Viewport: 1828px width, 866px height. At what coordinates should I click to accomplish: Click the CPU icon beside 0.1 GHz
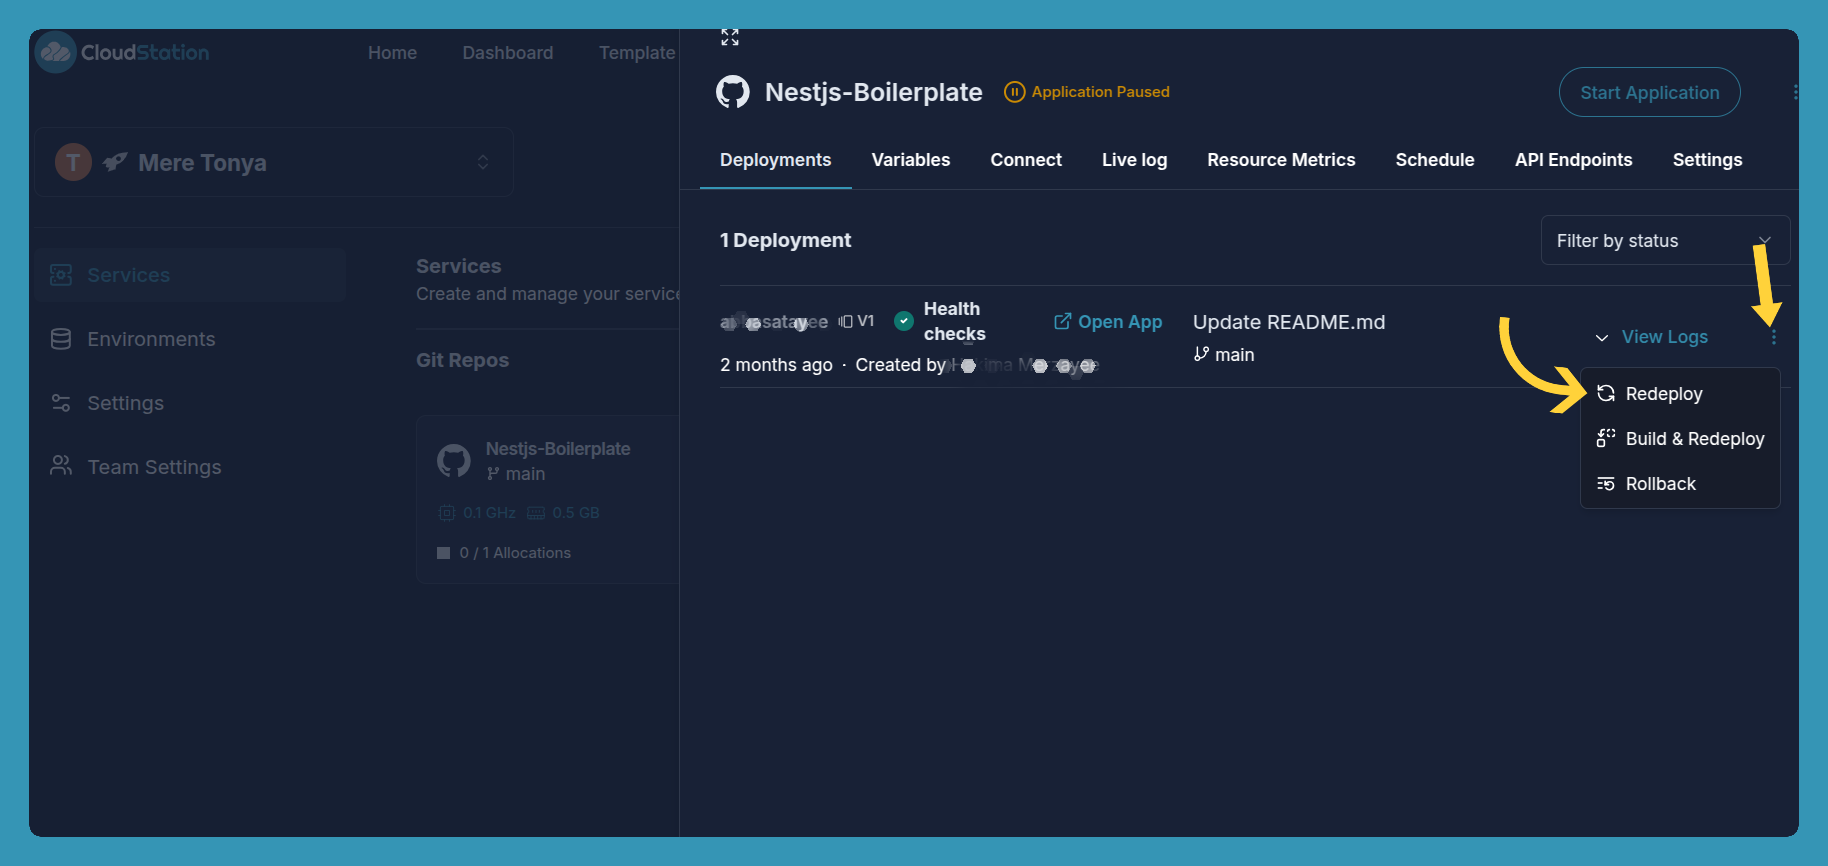[447, 513]
